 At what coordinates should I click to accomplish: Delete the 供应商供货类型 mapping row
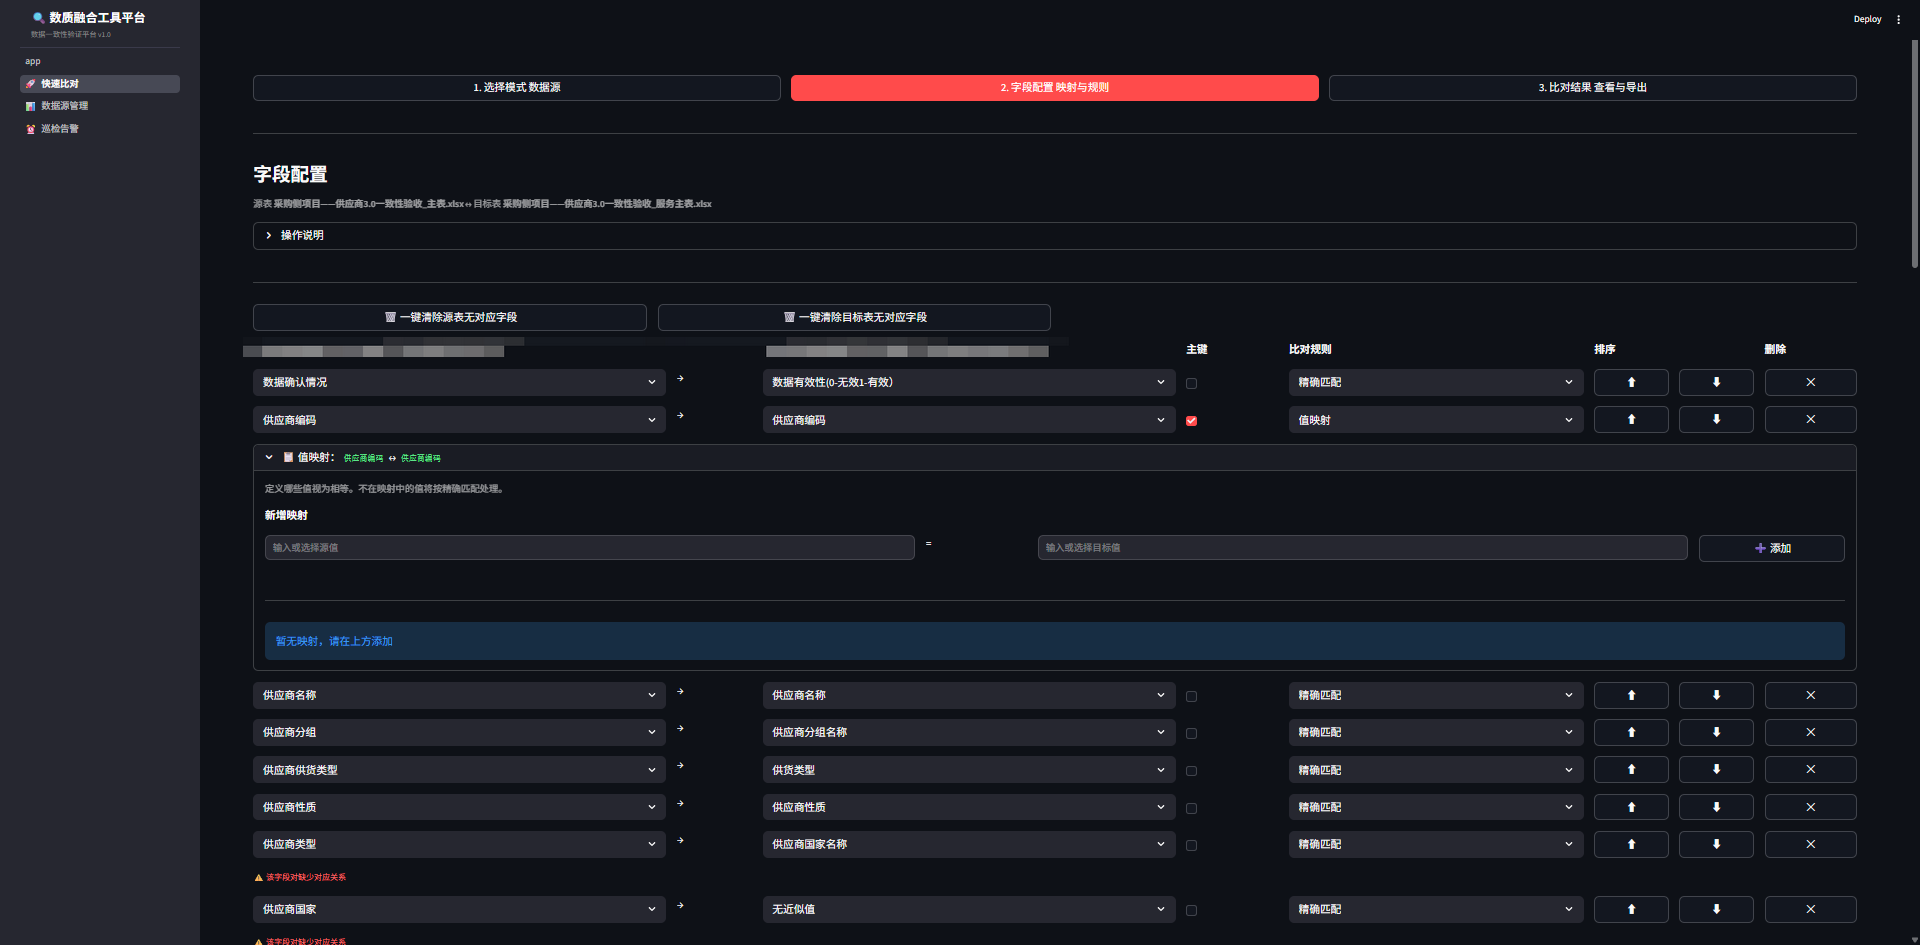[1809, 770]
